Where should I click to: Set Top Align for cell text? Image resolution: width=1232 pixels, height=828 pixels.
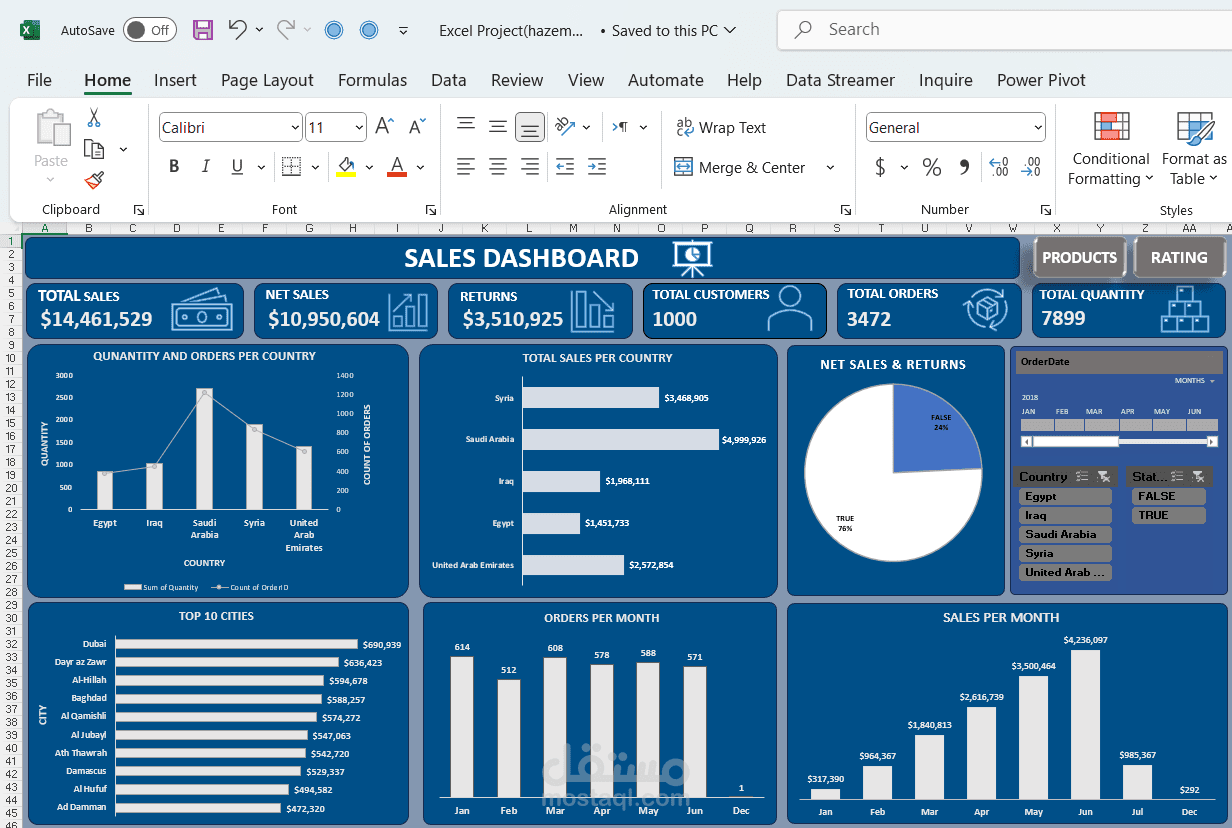(465, 125)
